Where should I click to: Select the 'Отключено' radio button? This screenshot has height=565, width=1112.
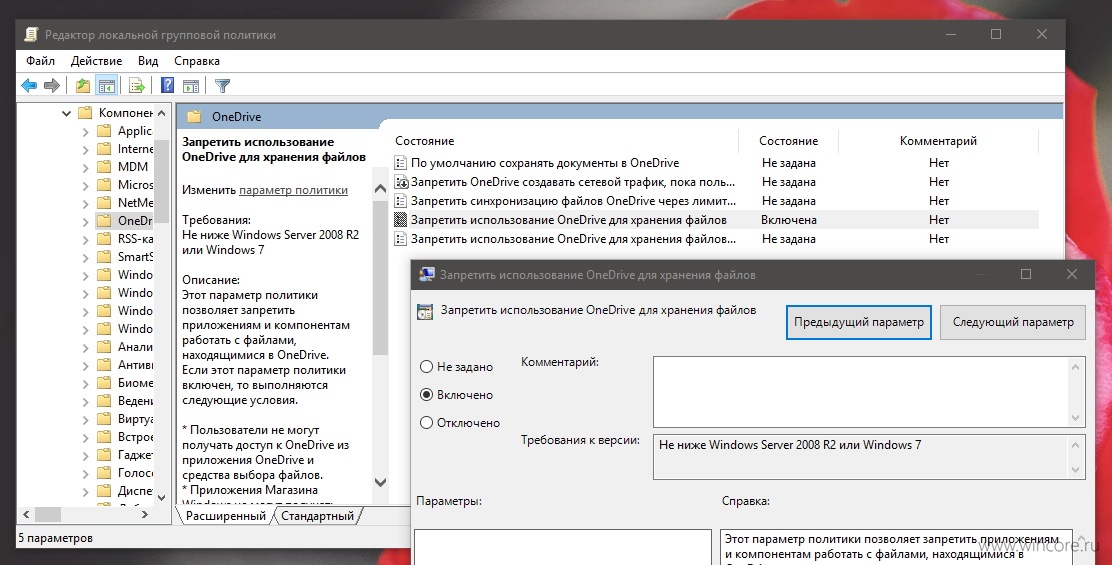[x=426, y=423]
